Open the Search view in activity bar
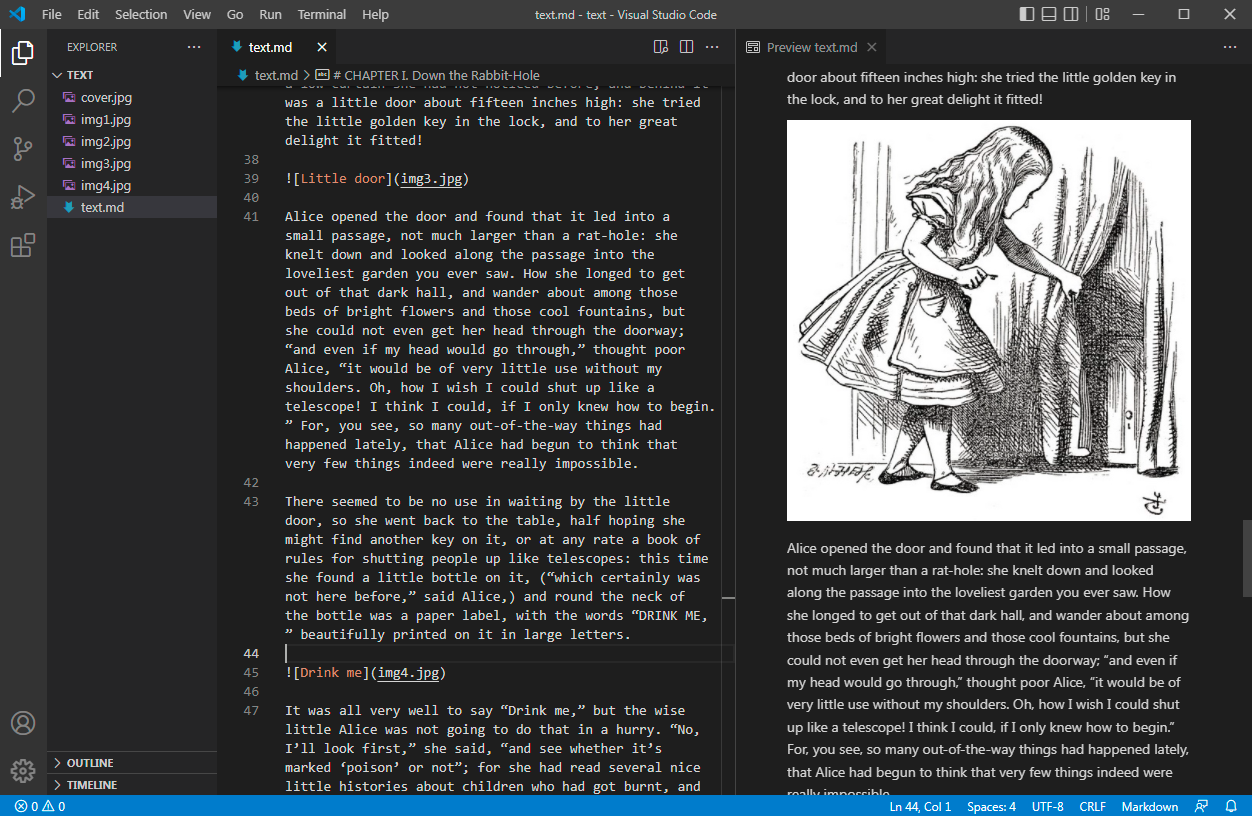This screenshot has width=1252, height=816. coord(23,100)
